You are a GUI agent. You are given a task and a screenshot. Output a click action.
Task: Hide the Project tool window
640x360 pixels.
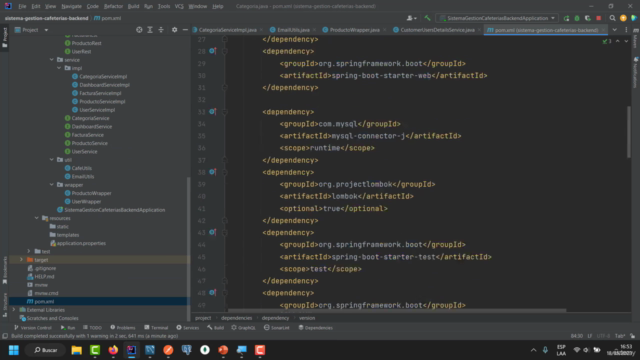click(185, 30)
